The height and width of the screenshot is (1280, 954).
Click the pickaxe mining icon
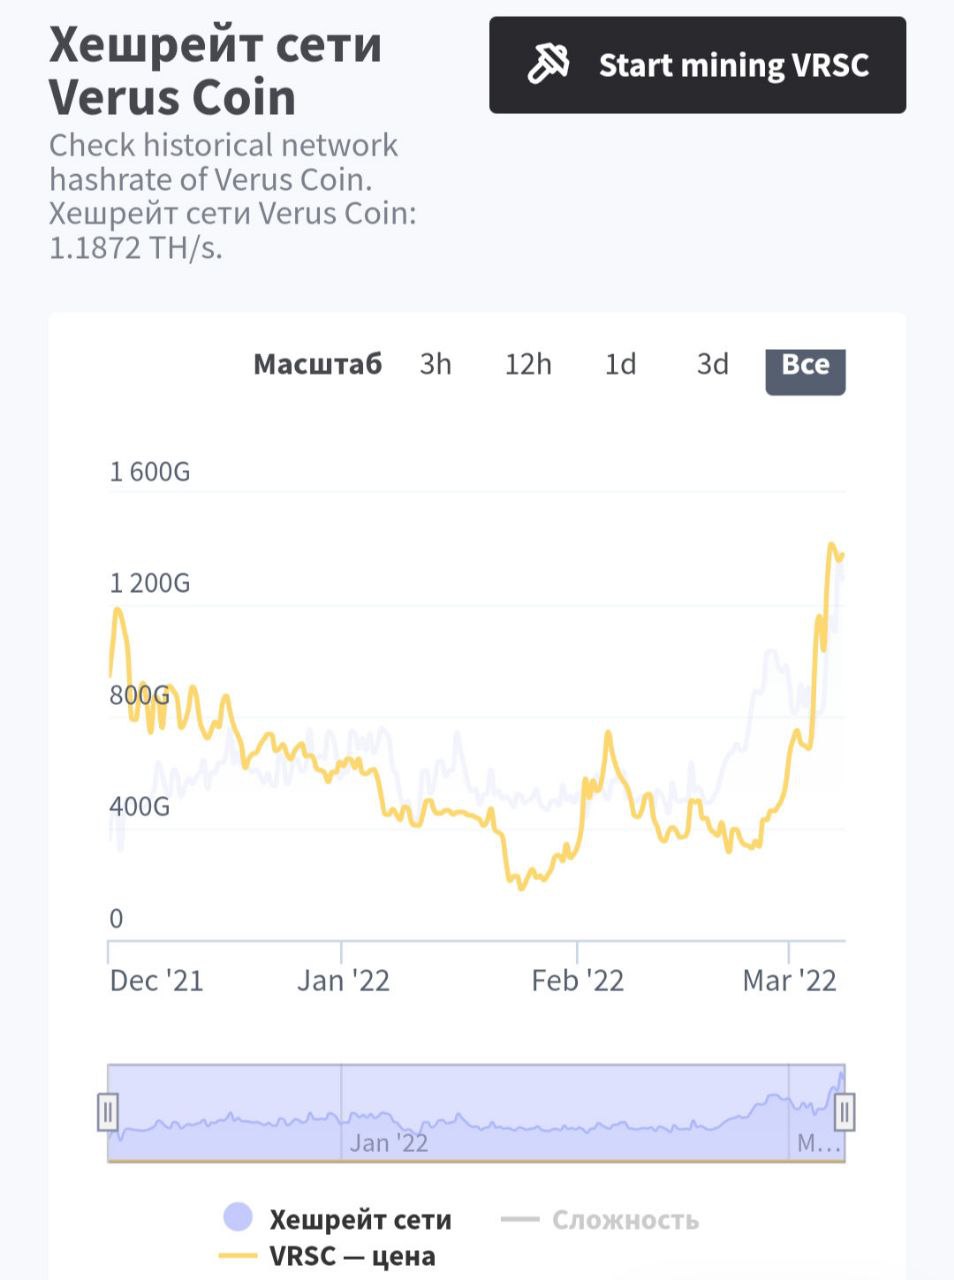click(x=548, y=65)
